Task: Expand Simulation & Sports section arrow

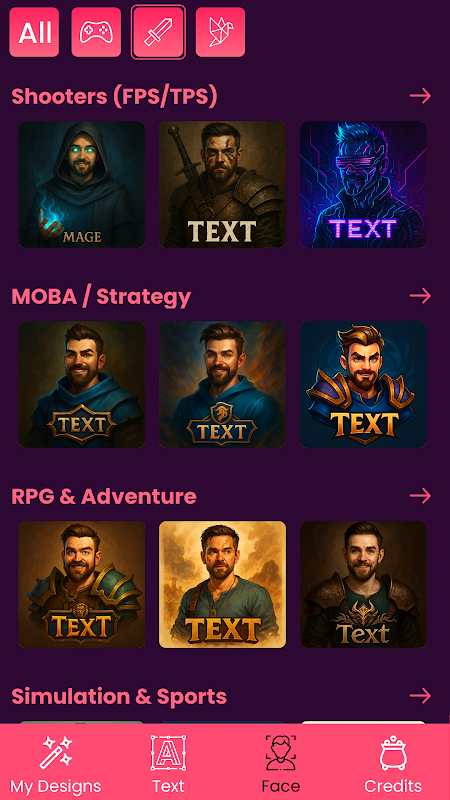Action: pos(420,696)
